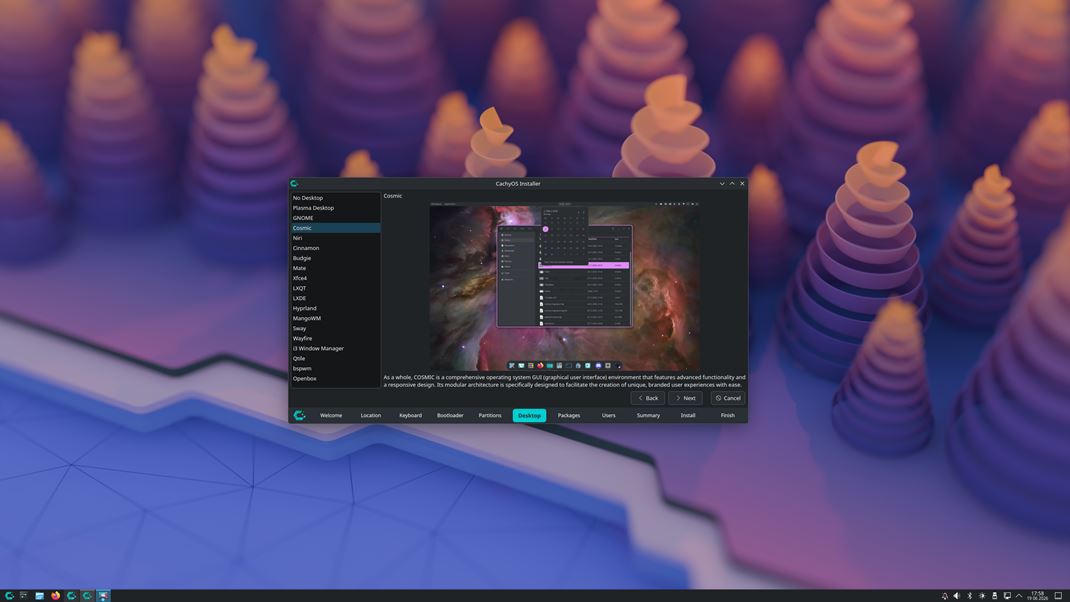Screen dimensions: 1070x602
Task: Select GNOME desktop option
Action: [x=336, y=218]
